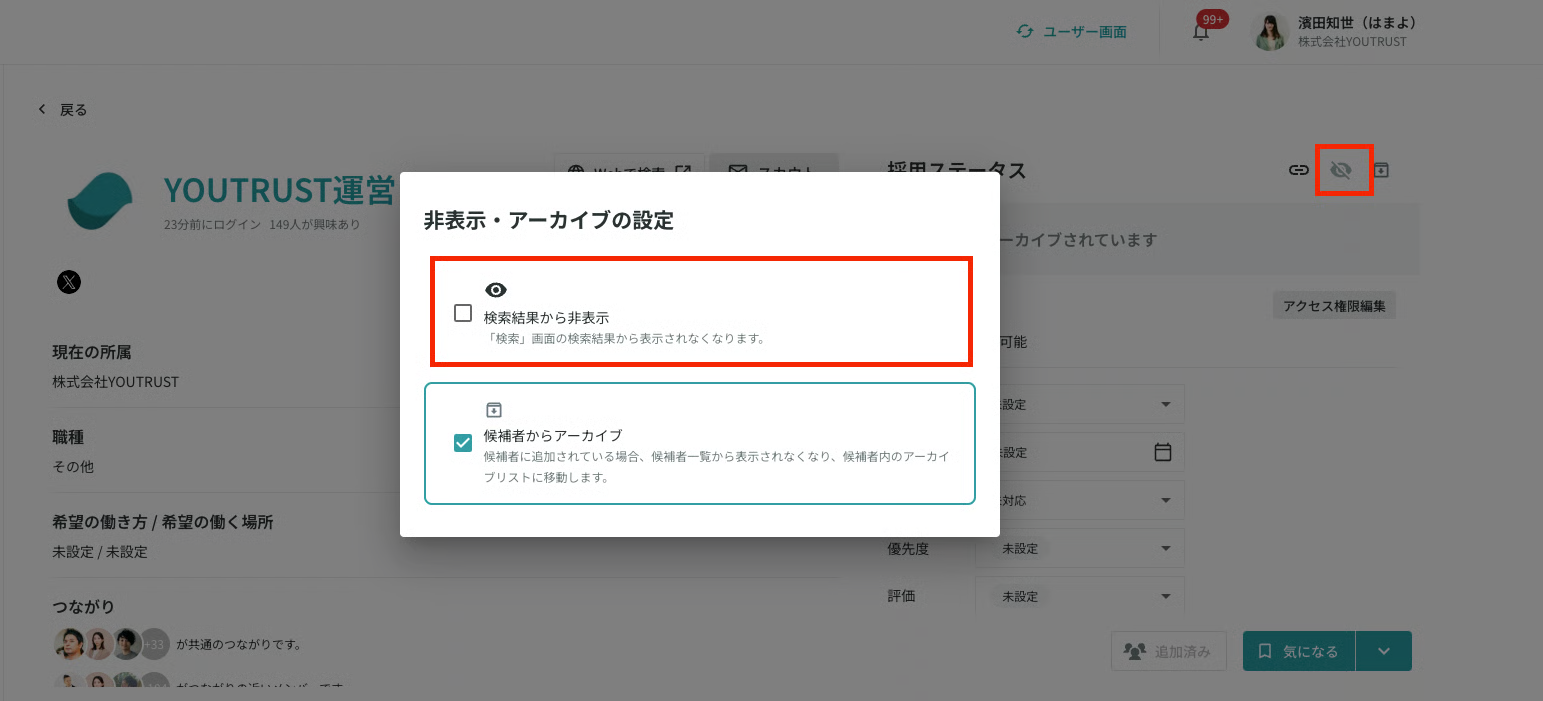Click the date input field with calendar
The width and height of the screenshot is (1543, 701).
click(1092, 452)
